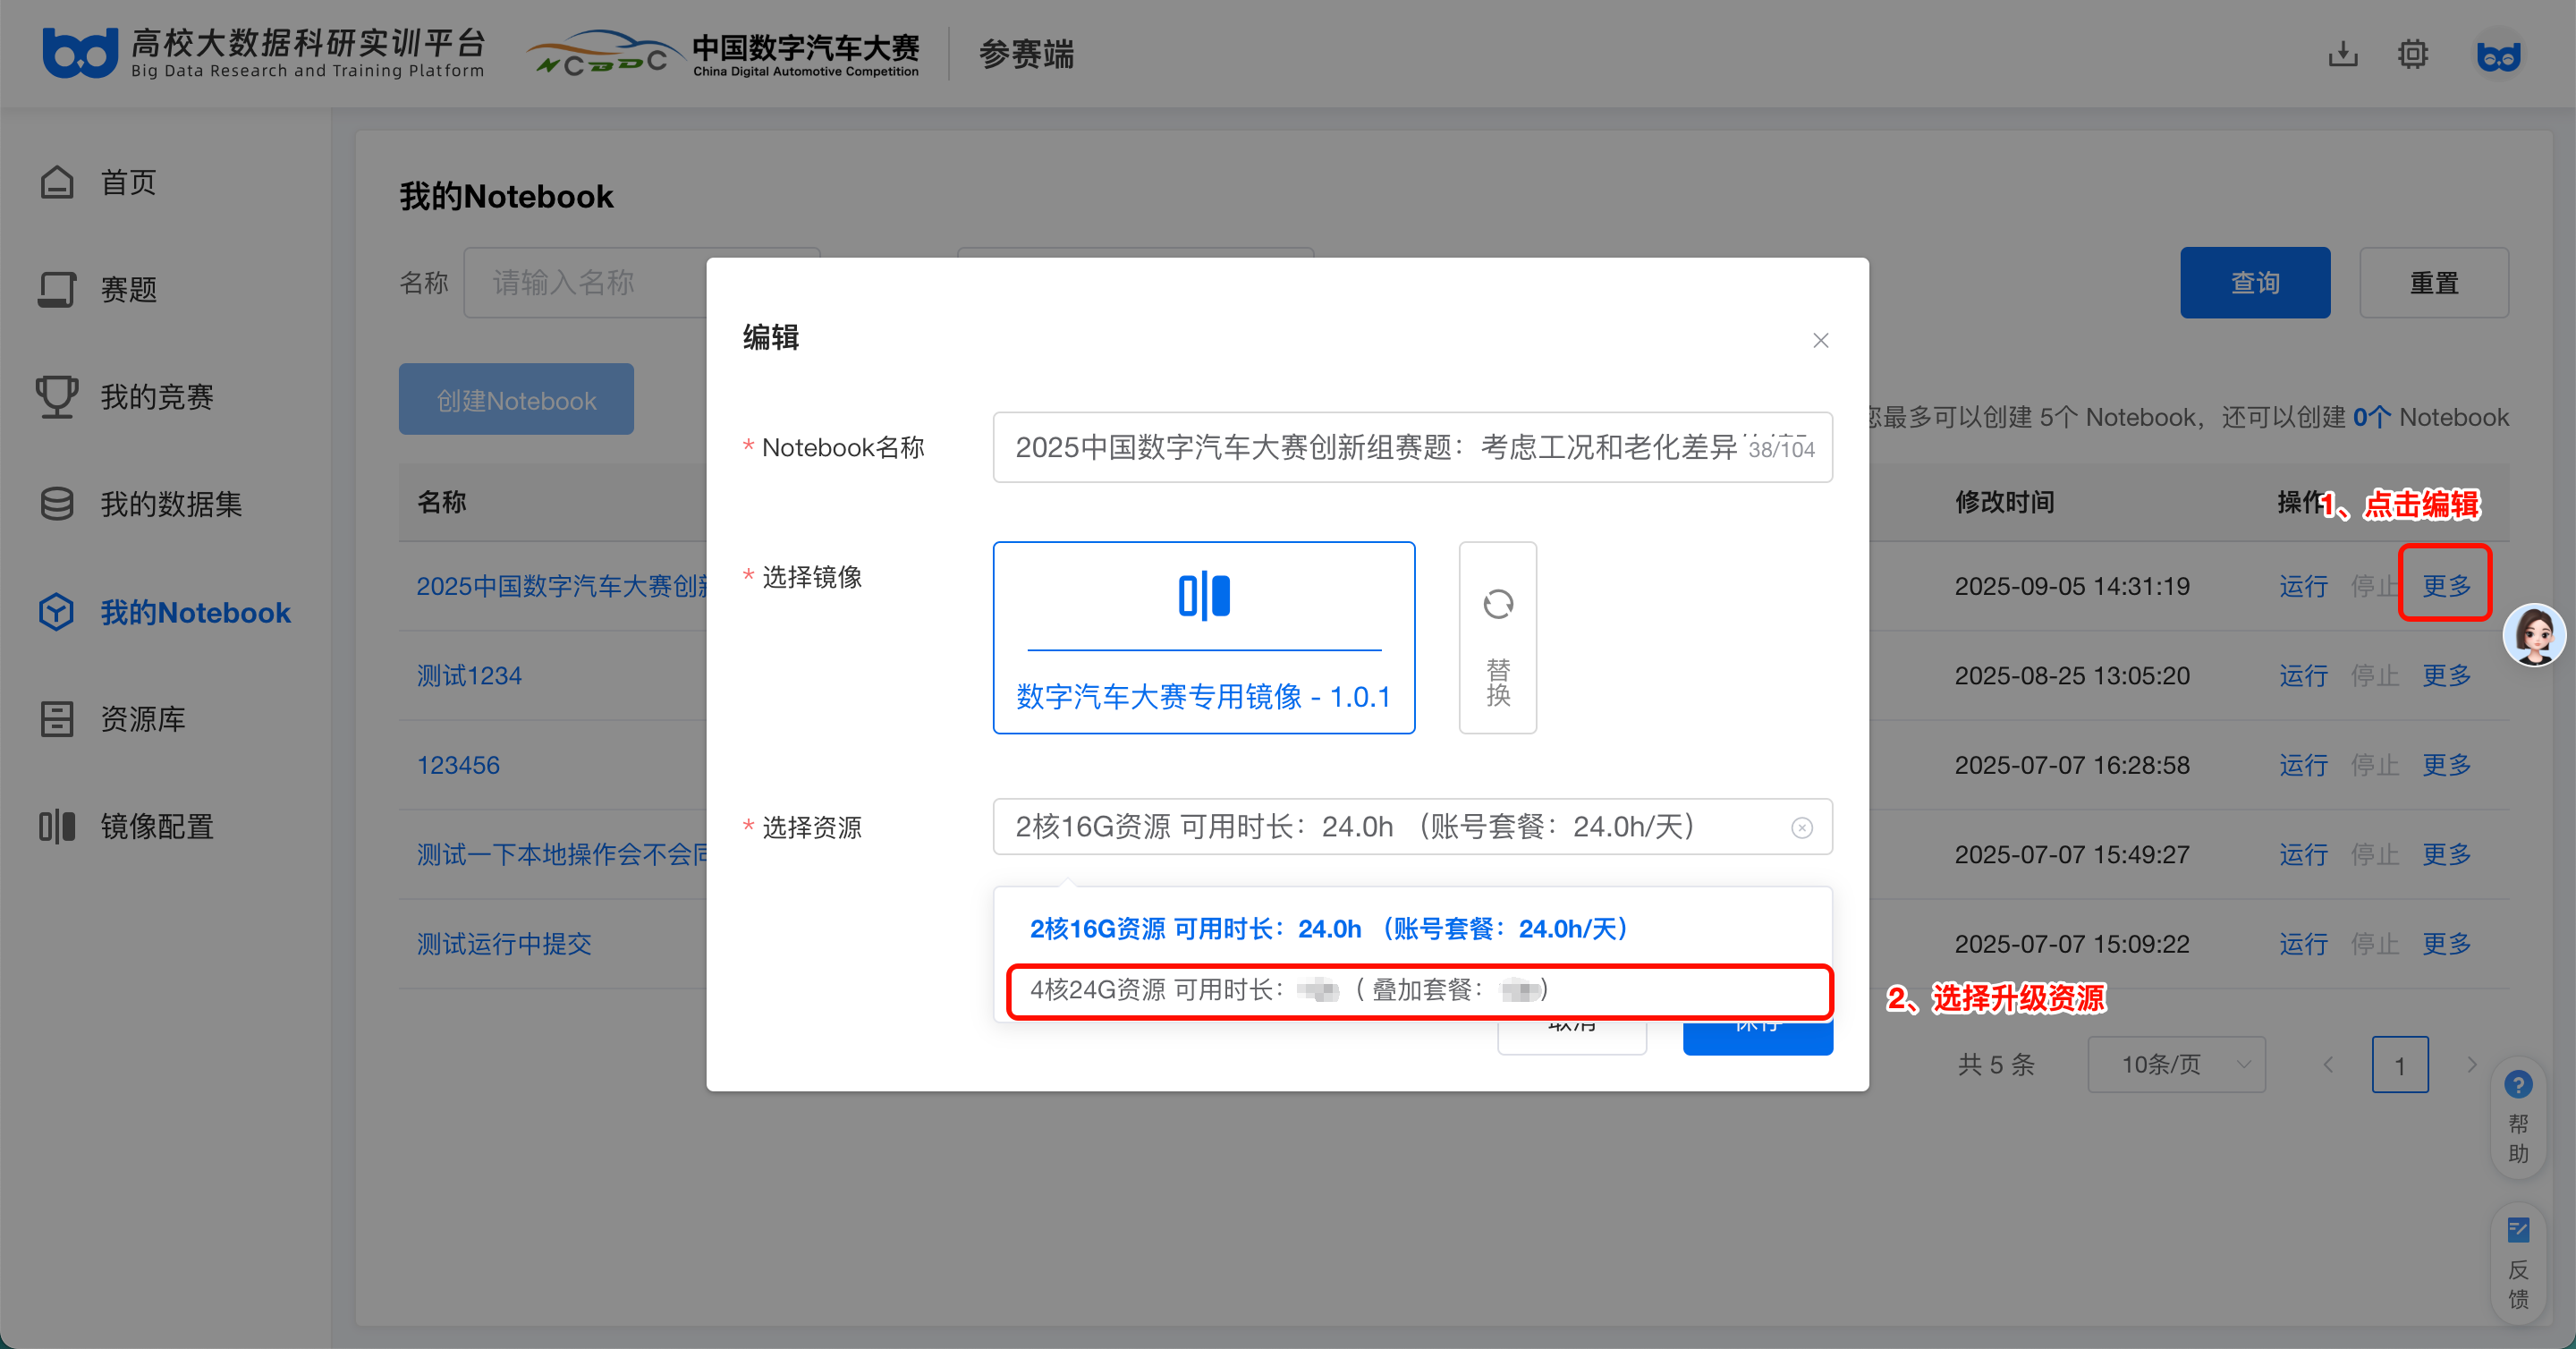
Task: Click the 替换 image button
Action: pos(1498,638)
